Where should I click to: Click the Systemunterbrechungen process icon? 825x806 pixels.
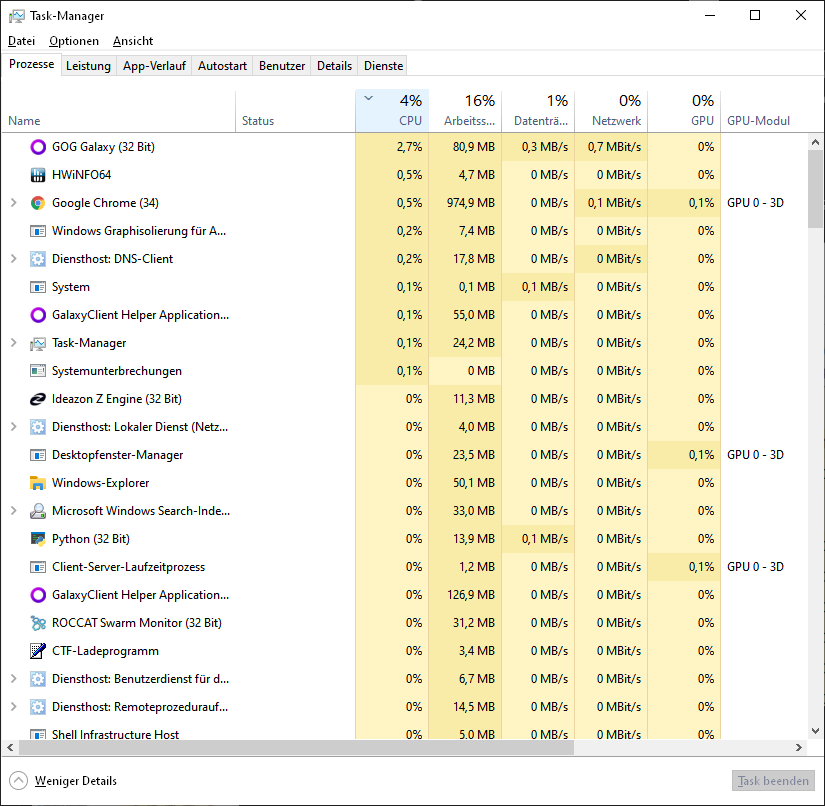click(38, 371)
